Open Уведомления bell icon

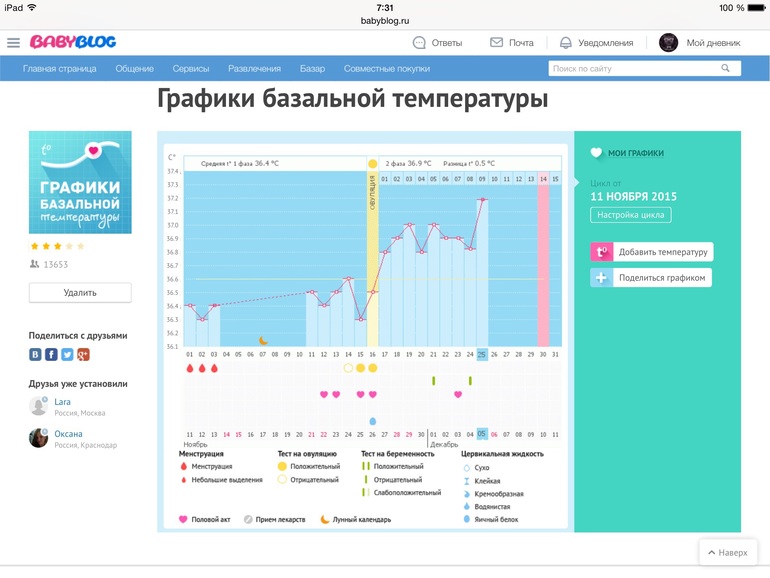pos(565,43)
